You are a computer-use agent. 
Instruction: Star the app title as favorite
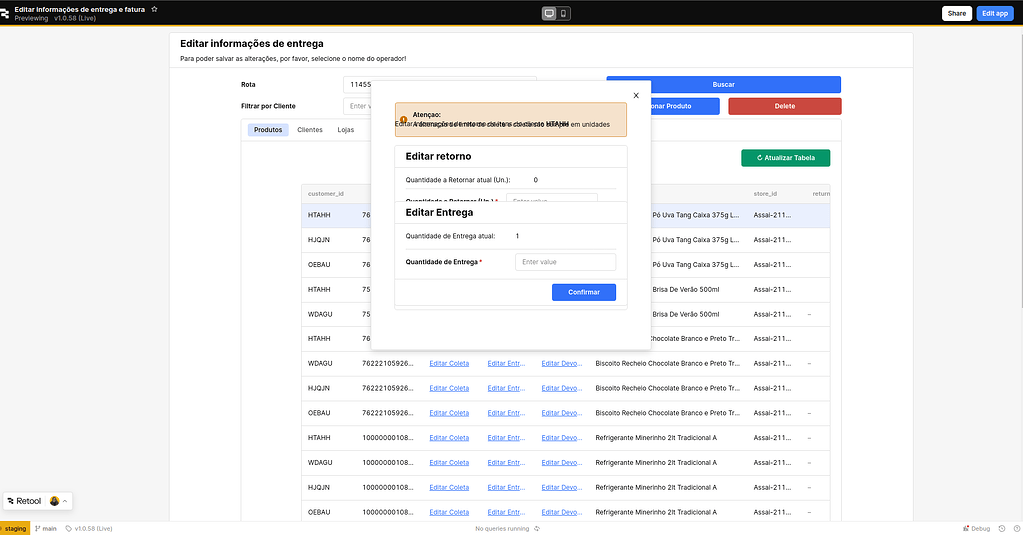(x=155, y=9)
